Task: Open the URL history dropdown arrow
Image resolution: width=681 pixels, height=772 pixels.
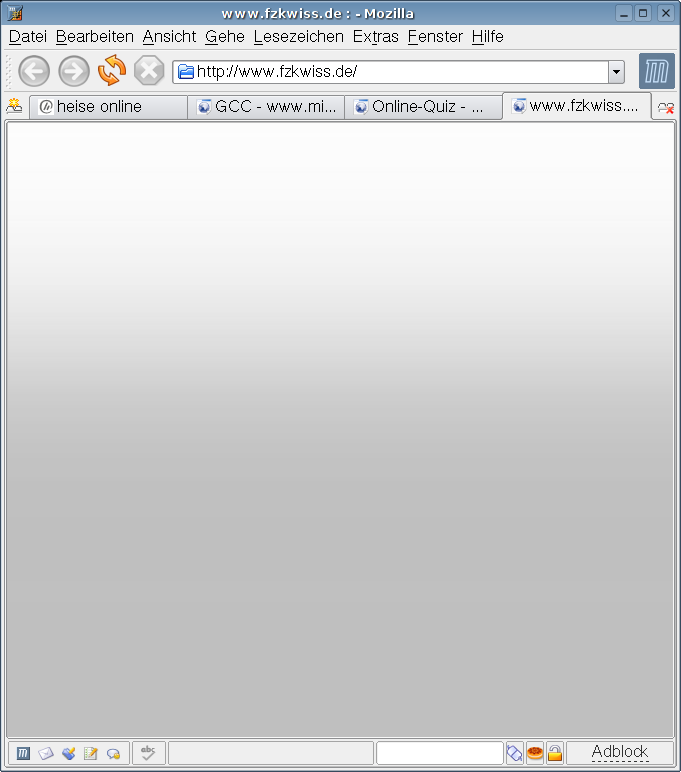Action: point(616,72)
